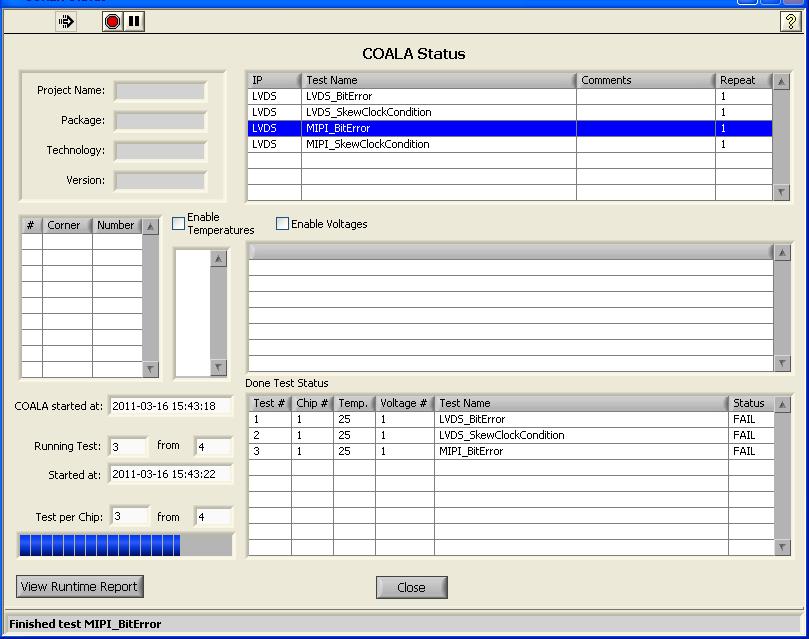Enable Temperatures checkbox
Viewport: 809px width, 639px height.
[x=179, y=223]
